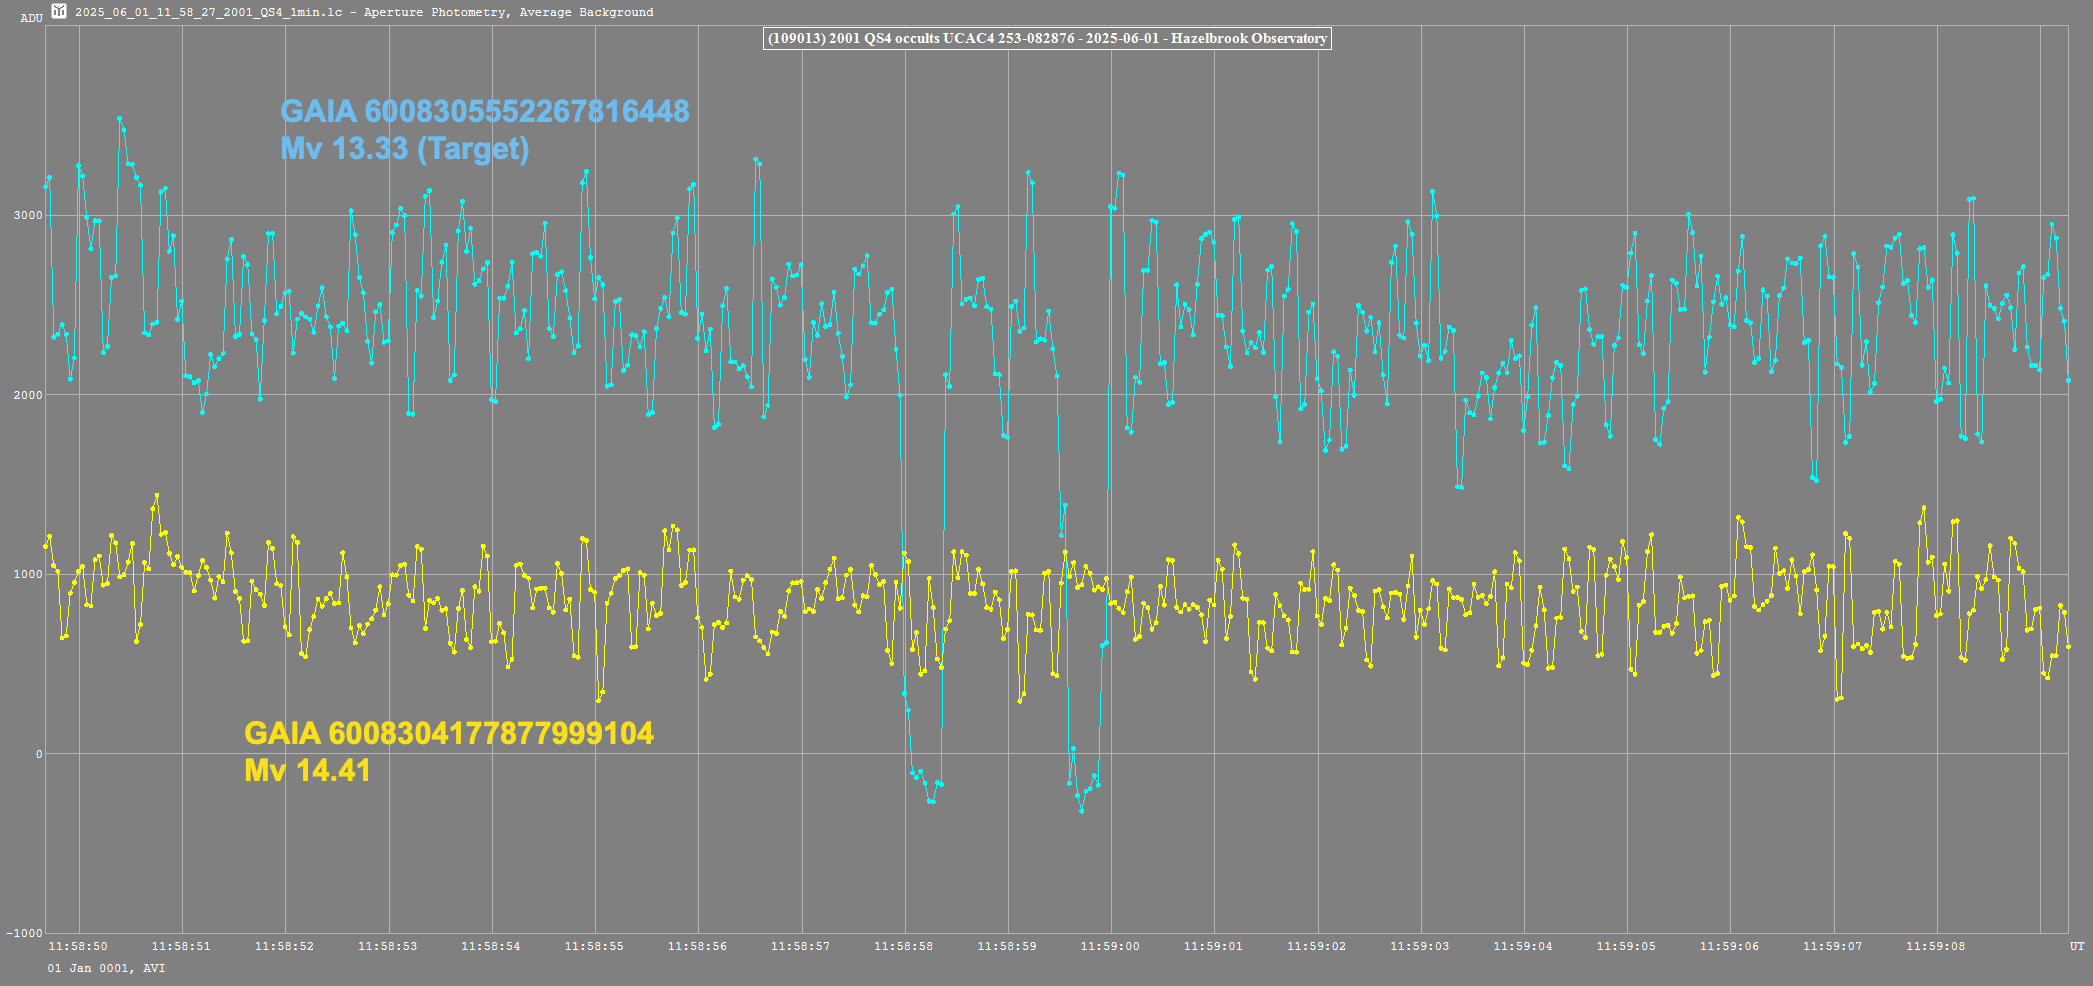This screenshot has width=2093, height=986.
Task: Click the -1000 tick on the Y axis
Action: (25, 933)
